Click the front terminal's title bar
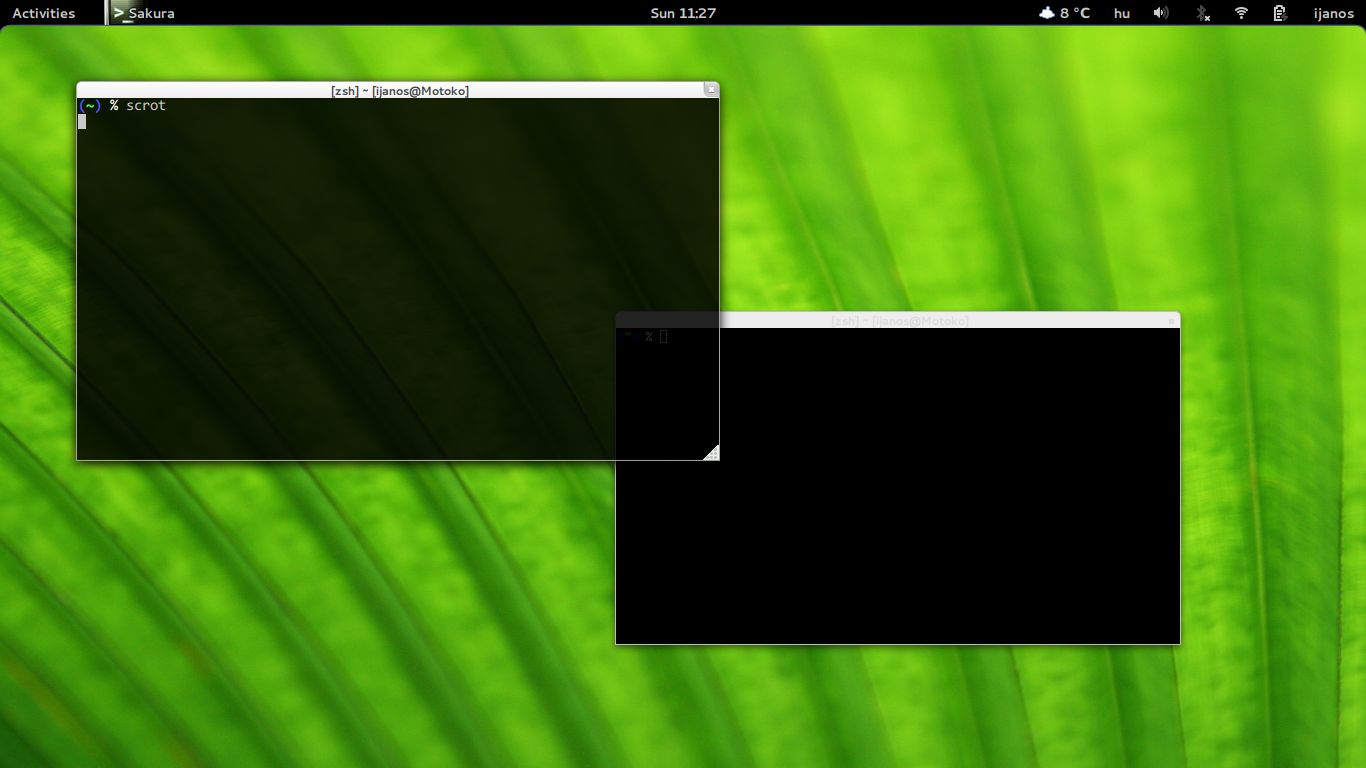Screen dimensions: 1366x768 tap(400, 90)
